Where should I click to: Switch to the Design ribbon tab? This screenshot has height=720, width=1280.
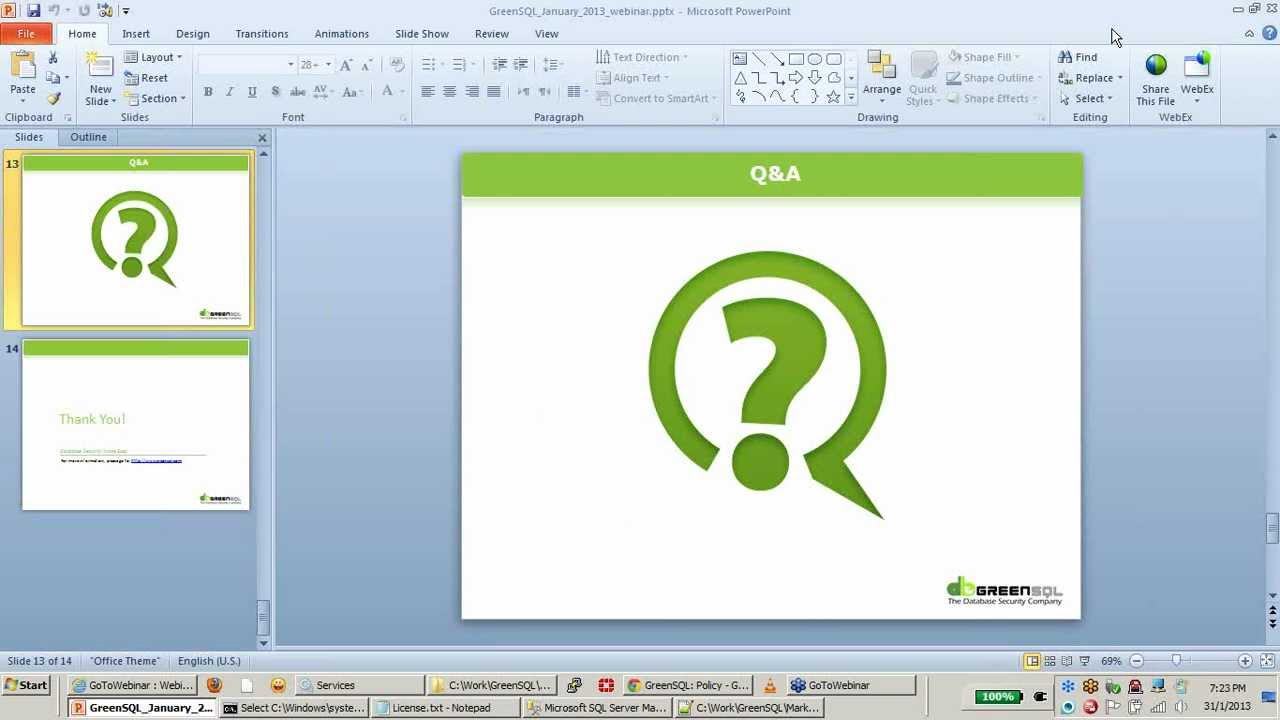click(193, 34)
